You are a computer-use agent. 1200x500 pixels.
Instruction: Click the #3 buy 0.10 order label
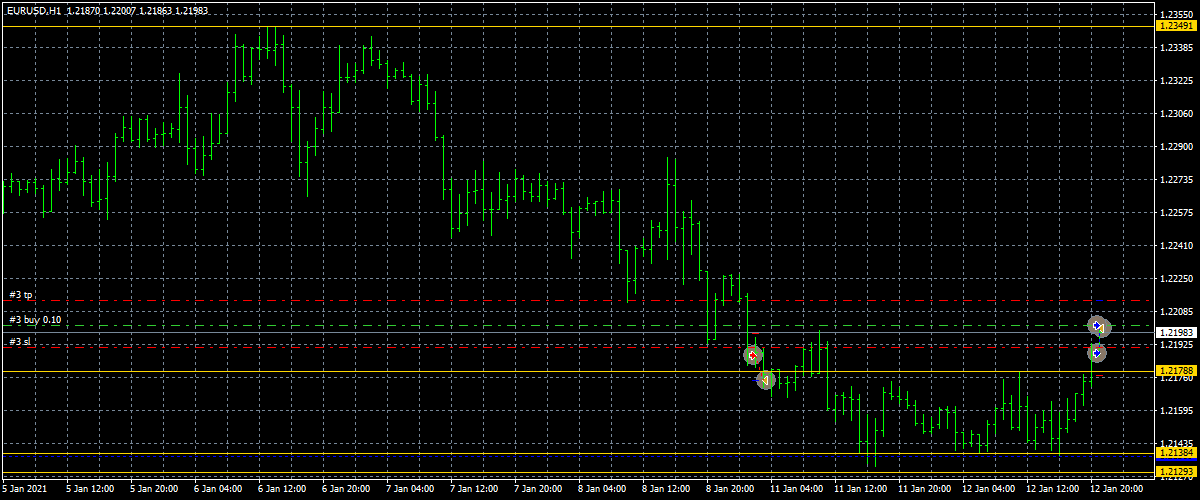pos(35,320)
